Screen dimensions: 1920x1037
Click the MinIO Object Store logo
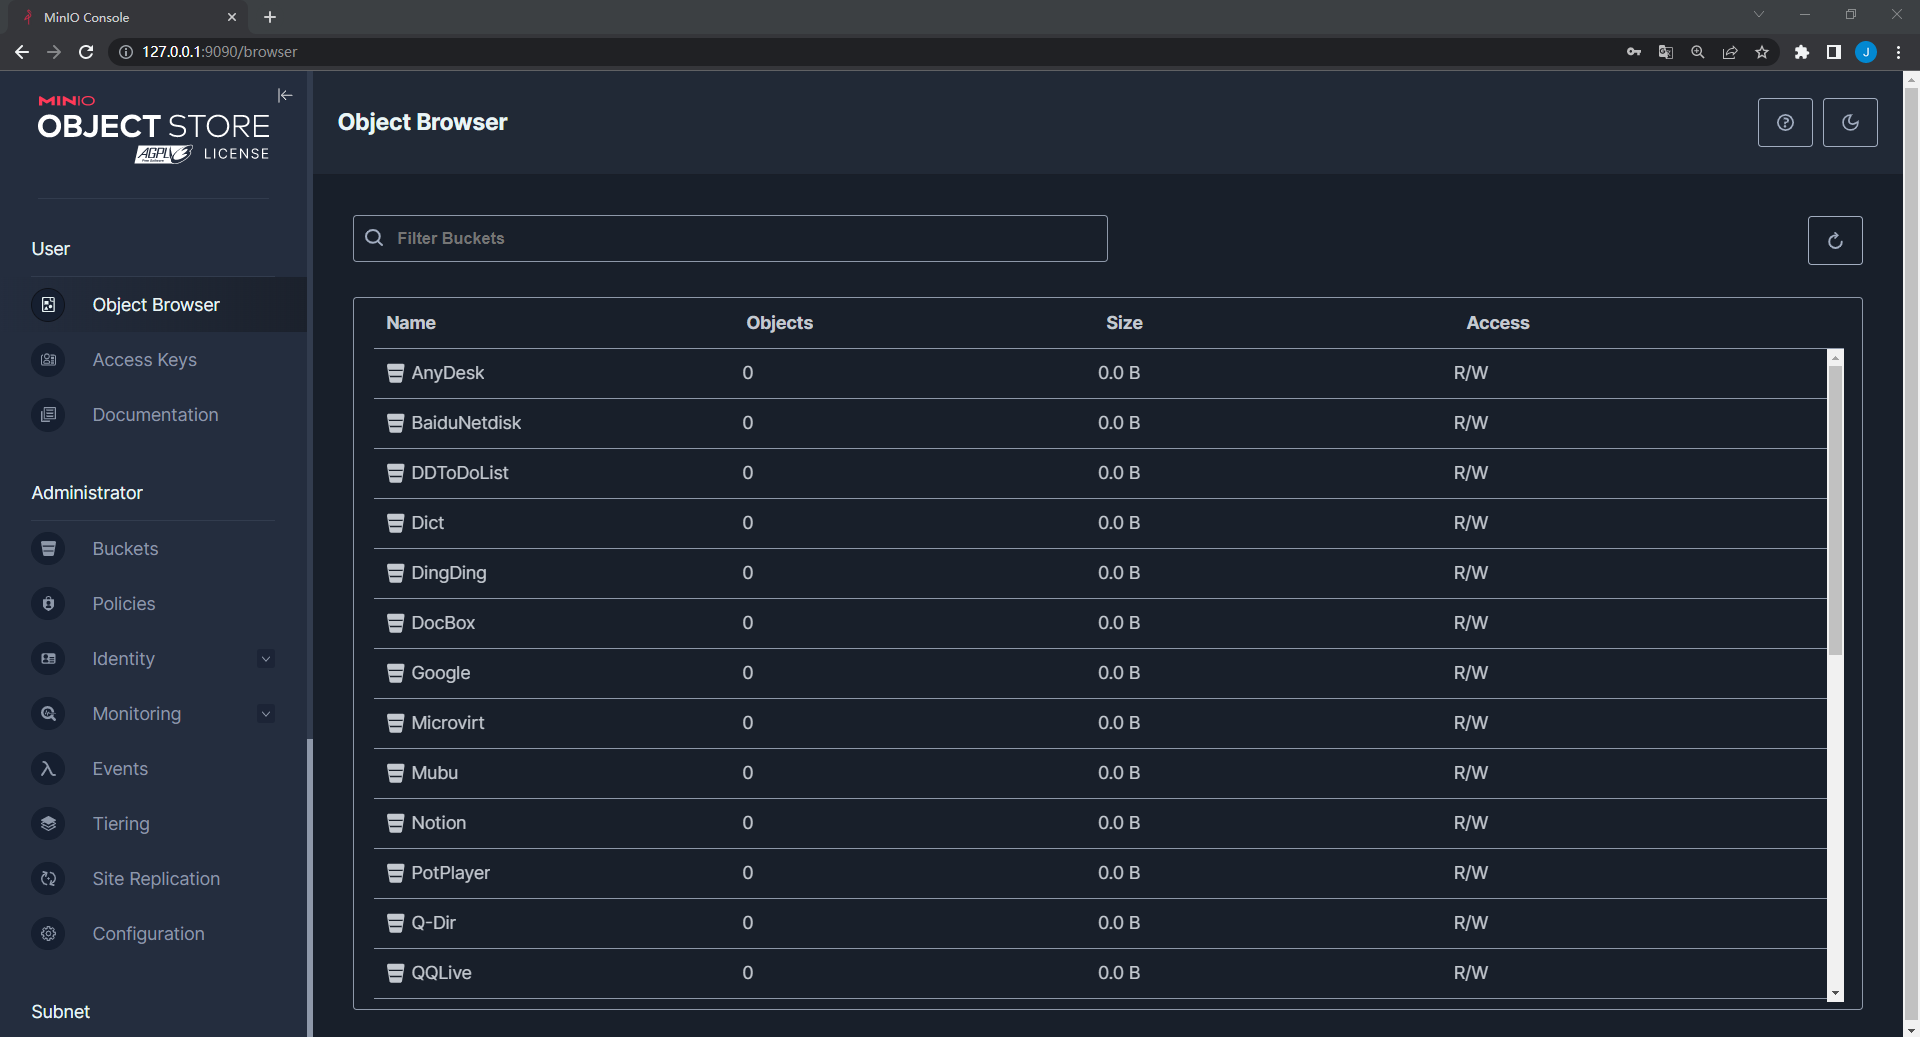click(154, 128)
